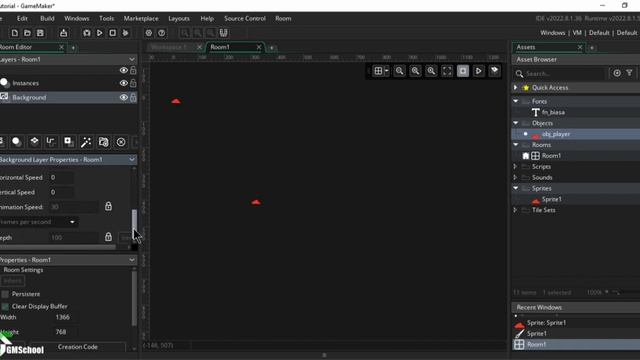Expand the Quick Access group
Image resolution: width=640 pixels, height=360 pixels.
point(515,87)
